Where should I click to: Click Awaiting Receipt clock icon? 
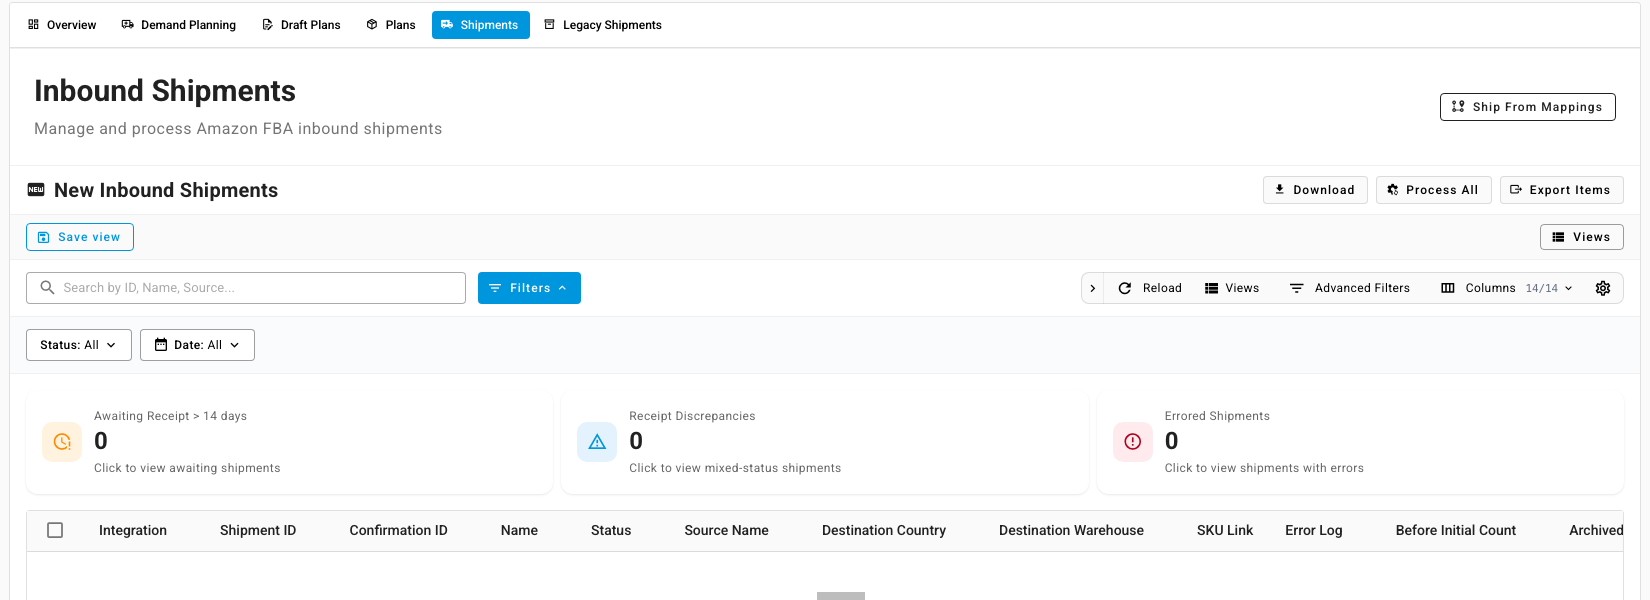tap(62, 442)
